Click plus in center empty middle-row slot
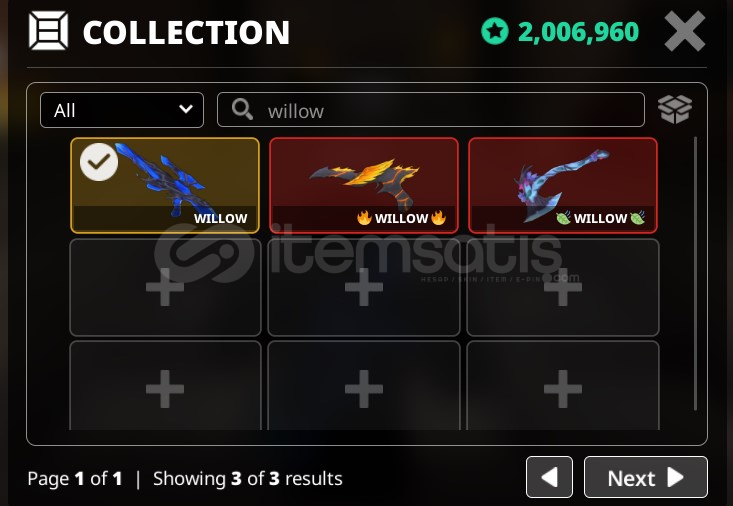The width and height of the screenshot is (733, 506). click(364, 287)
